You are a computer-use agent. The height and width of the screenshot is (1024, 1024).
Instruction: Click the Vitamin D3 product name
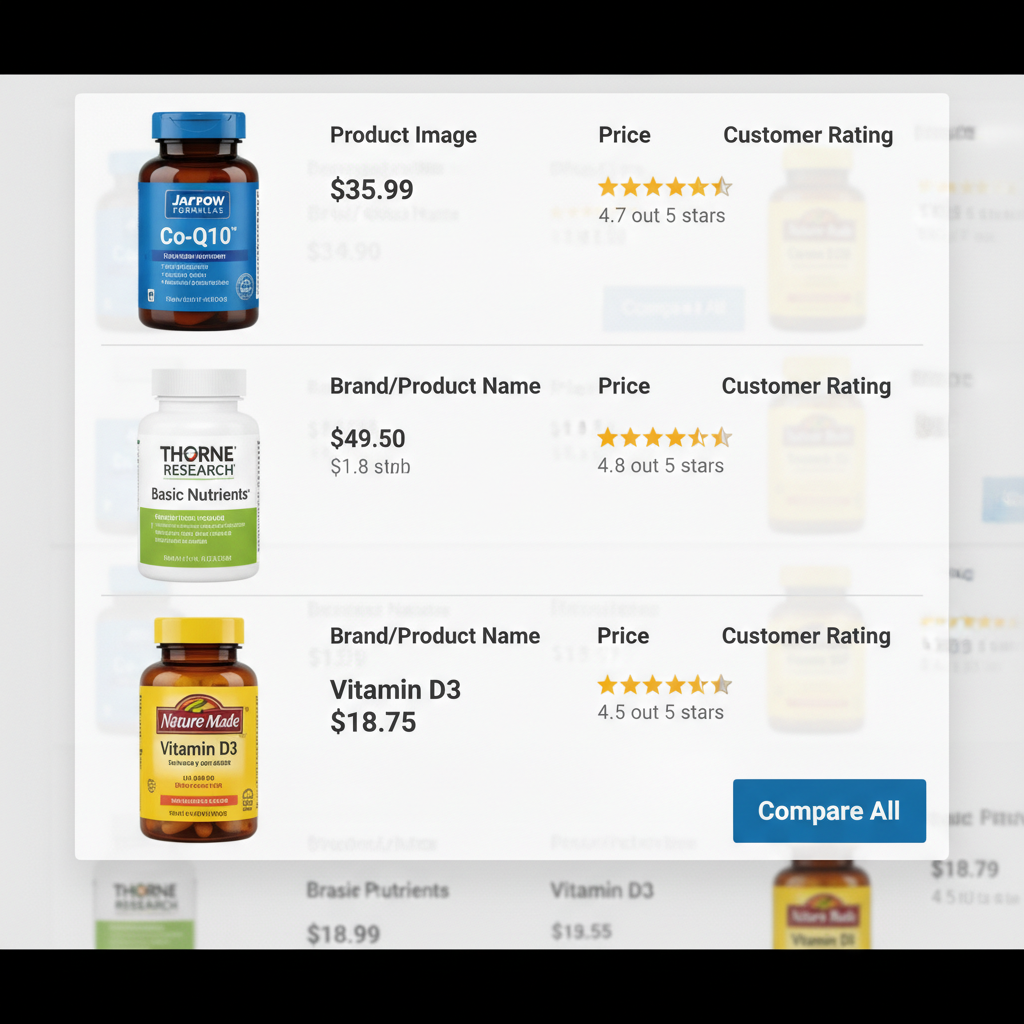pos(395,690)
